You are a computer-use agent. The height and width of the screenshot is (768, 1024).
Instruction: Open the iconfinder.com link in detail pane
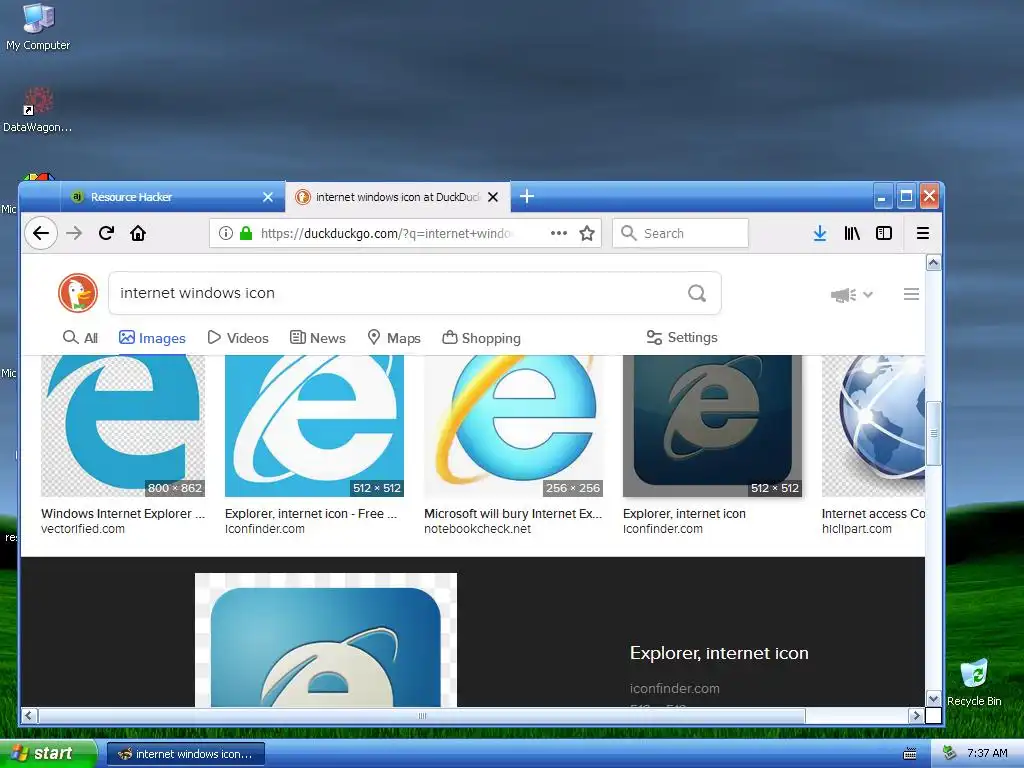675,688
